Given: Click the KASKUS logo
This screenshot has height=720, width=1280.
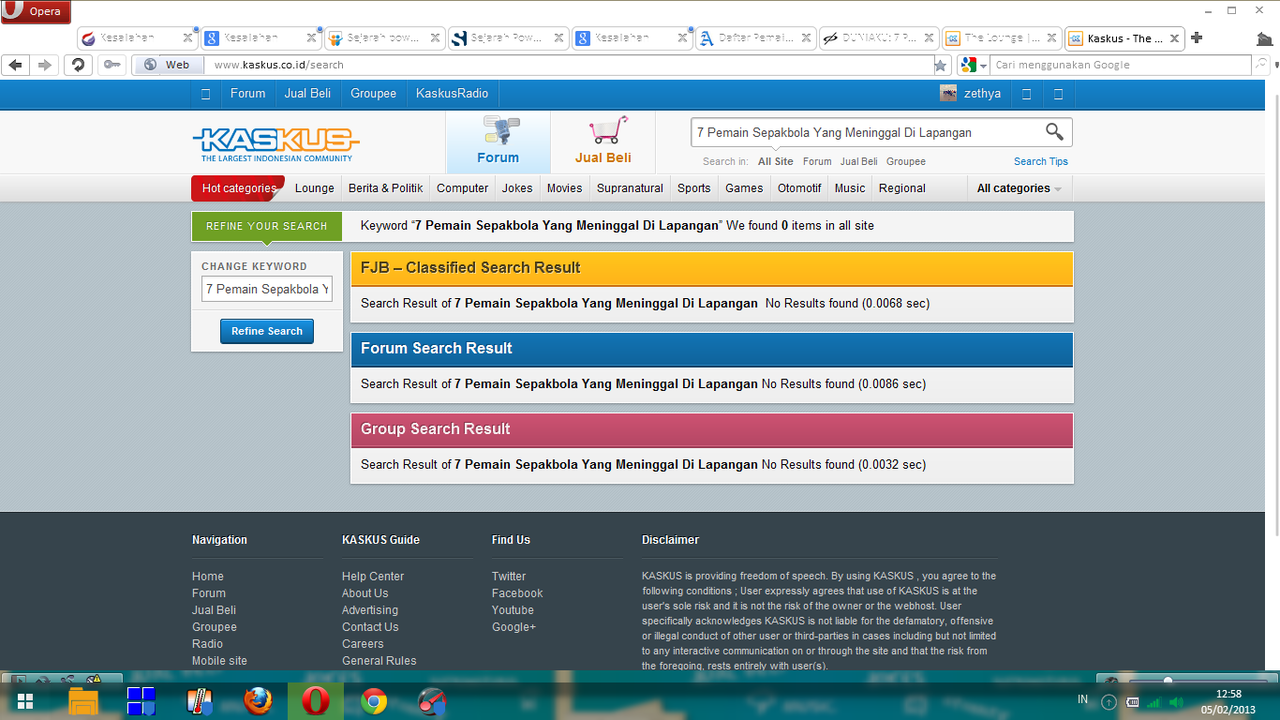Looking at the screenshot, I should pos(276,144).
